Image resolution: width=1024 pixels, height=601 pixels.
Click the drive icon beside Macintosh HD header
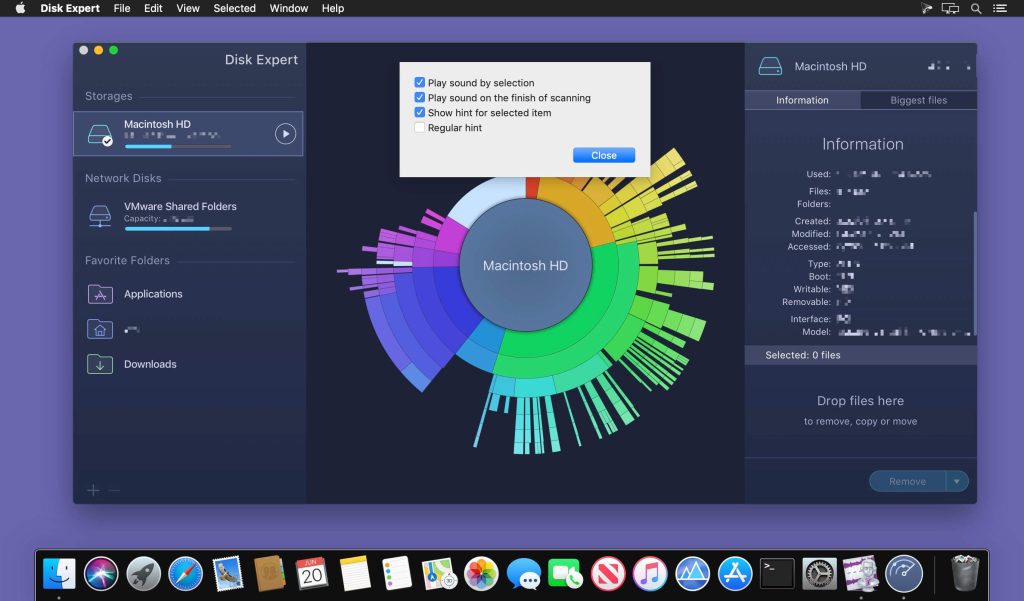770,65
